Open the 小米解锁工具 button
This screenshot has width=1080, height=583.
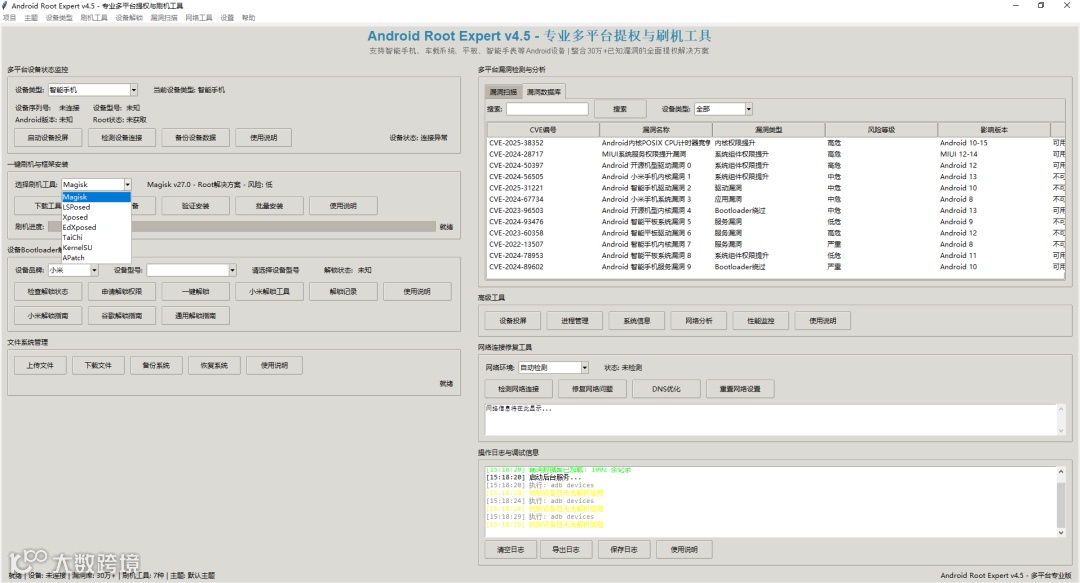tap(269, 292)
